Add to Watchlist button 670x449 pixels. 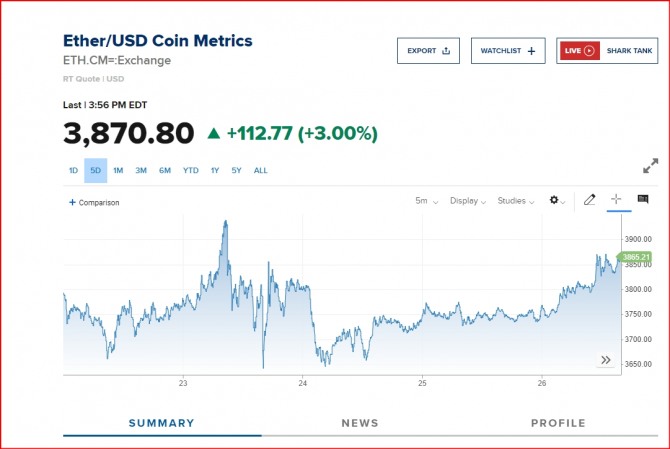(x=508, y=50)
